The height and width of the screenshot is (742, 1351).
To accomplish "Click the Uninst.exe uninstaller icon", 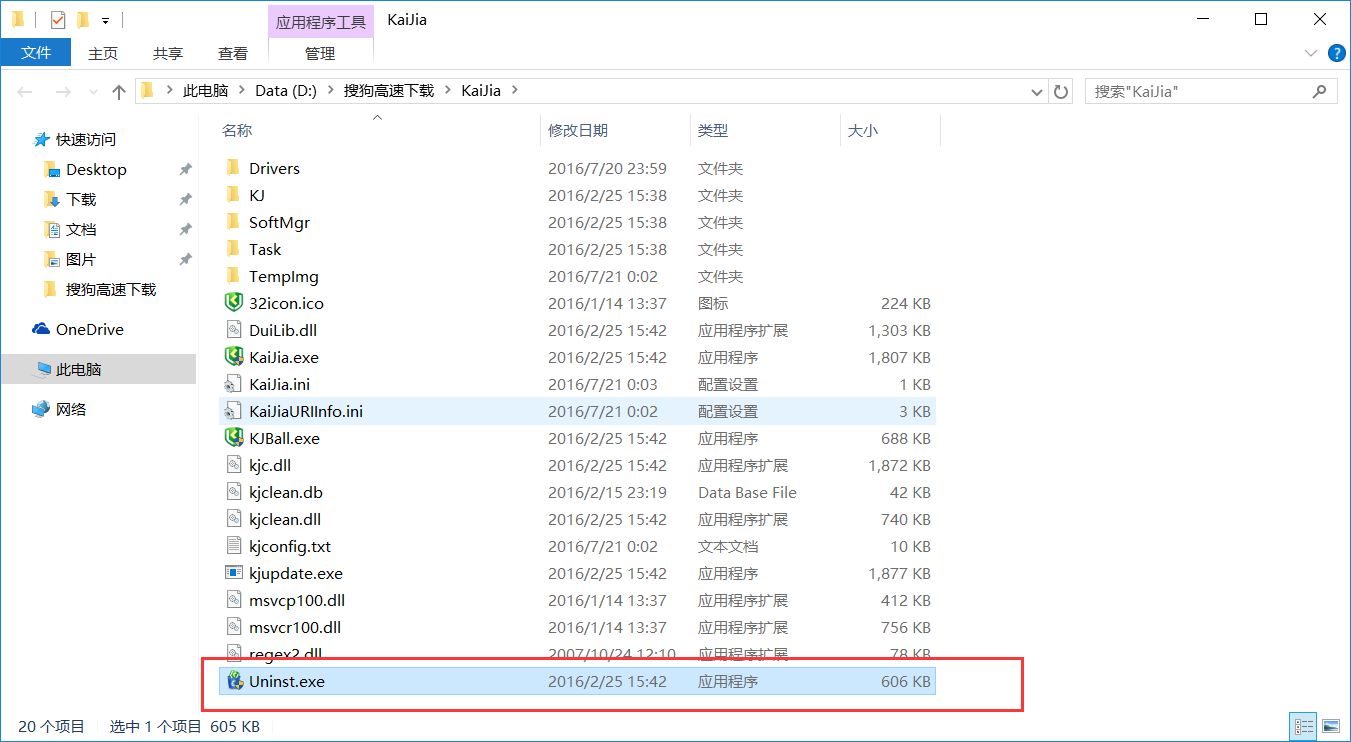I will tap(233, 681).
